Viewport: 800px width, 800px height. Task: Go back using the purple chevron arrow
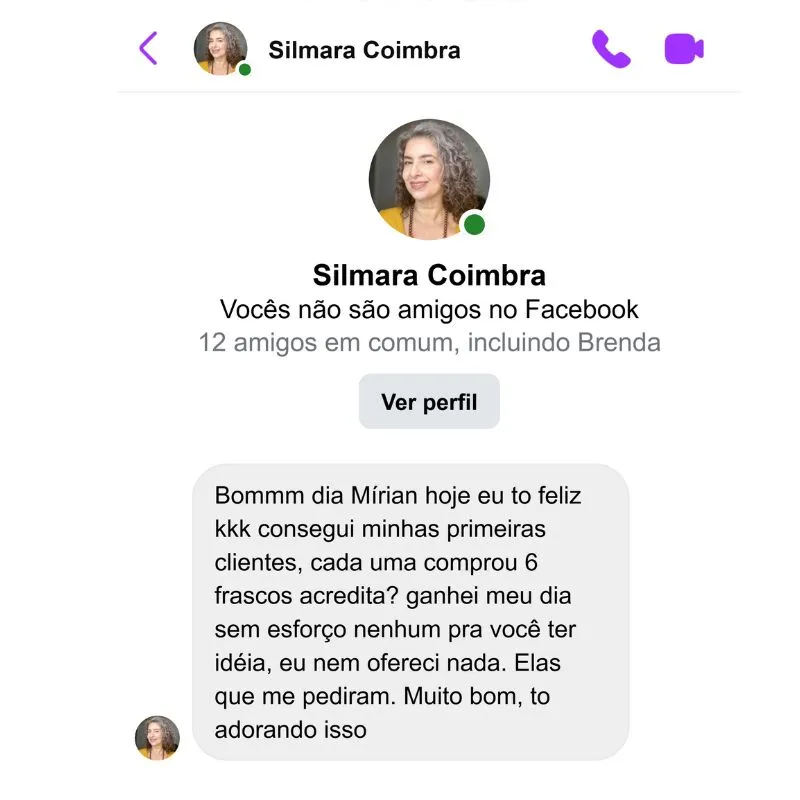coord(148,48)
